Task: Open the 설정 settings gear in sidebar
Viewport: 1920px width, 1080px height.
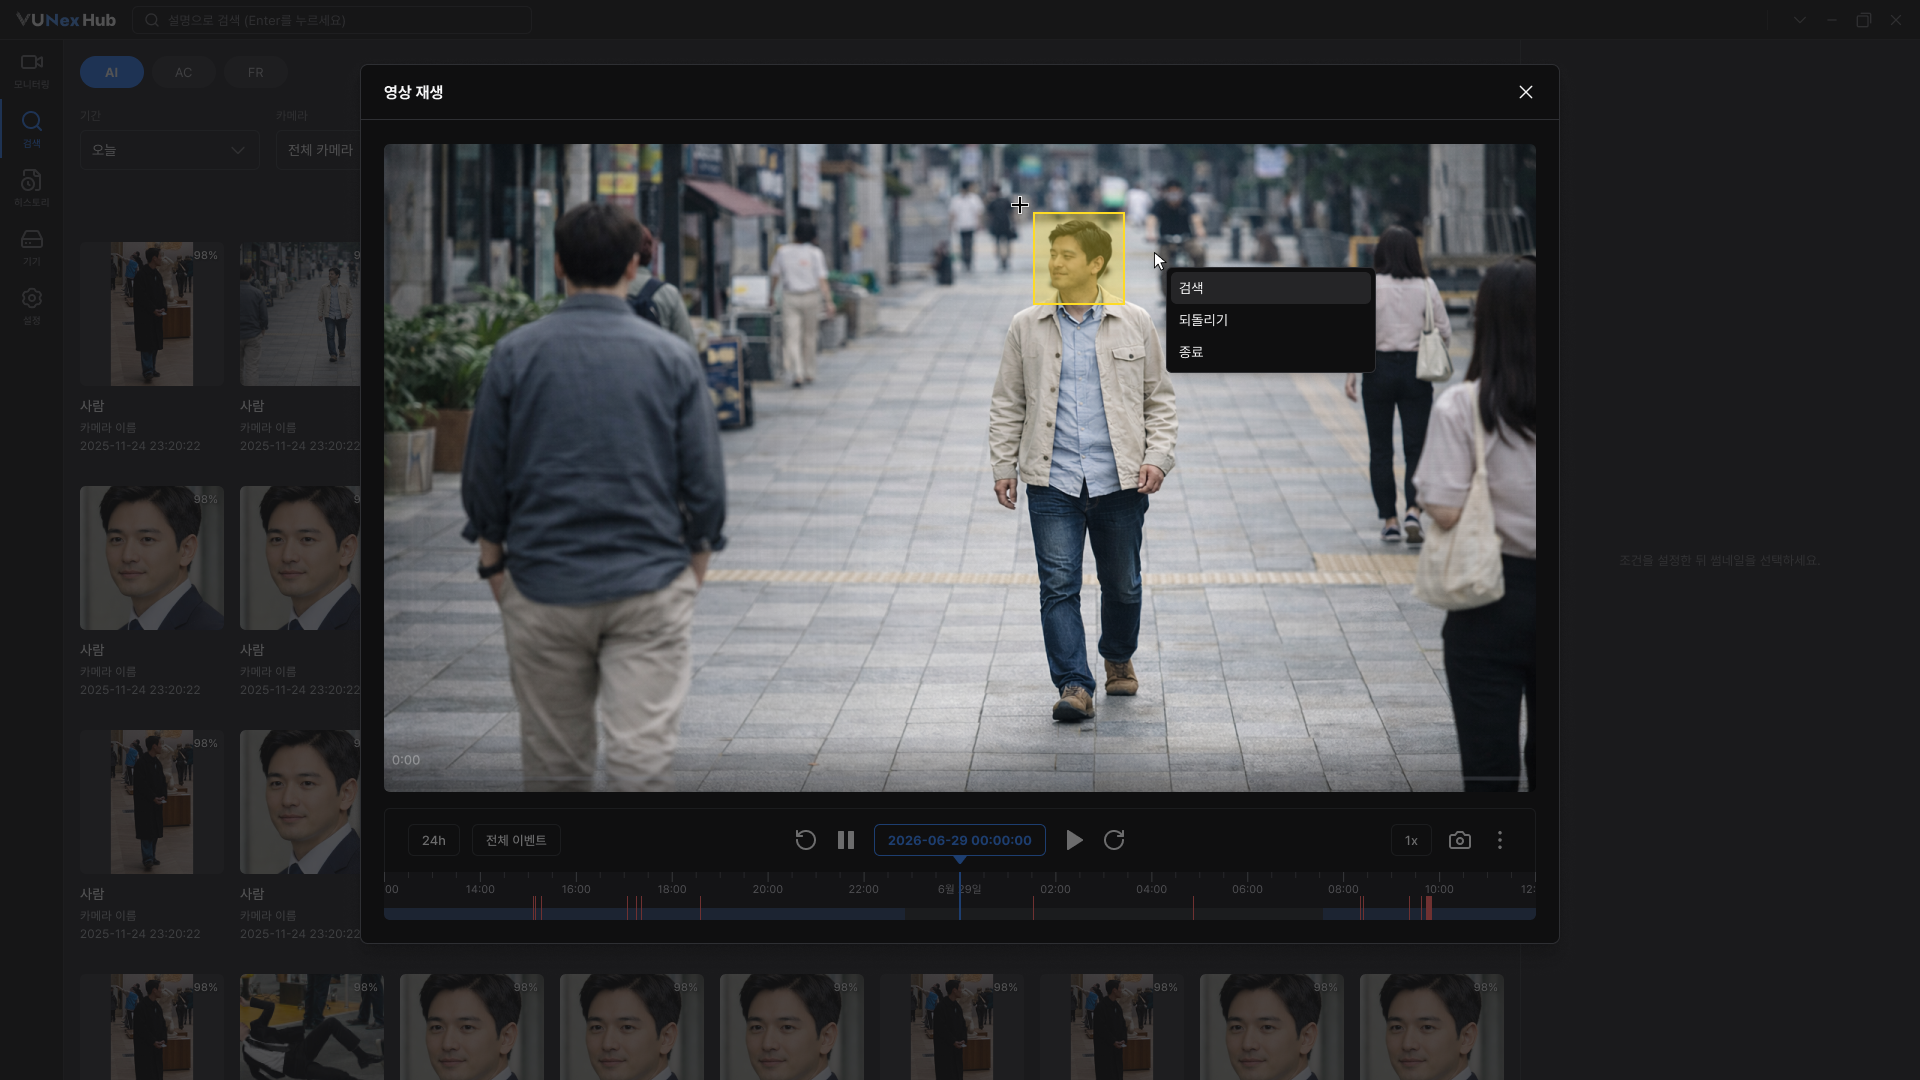Action: click(32, 306)
